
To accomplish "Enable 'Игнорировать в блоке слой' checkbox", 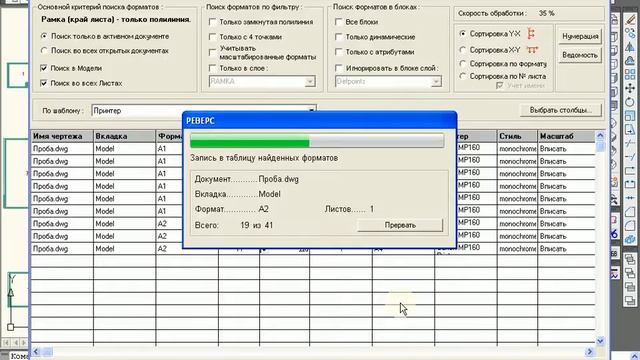I will [x=338, y=68].
